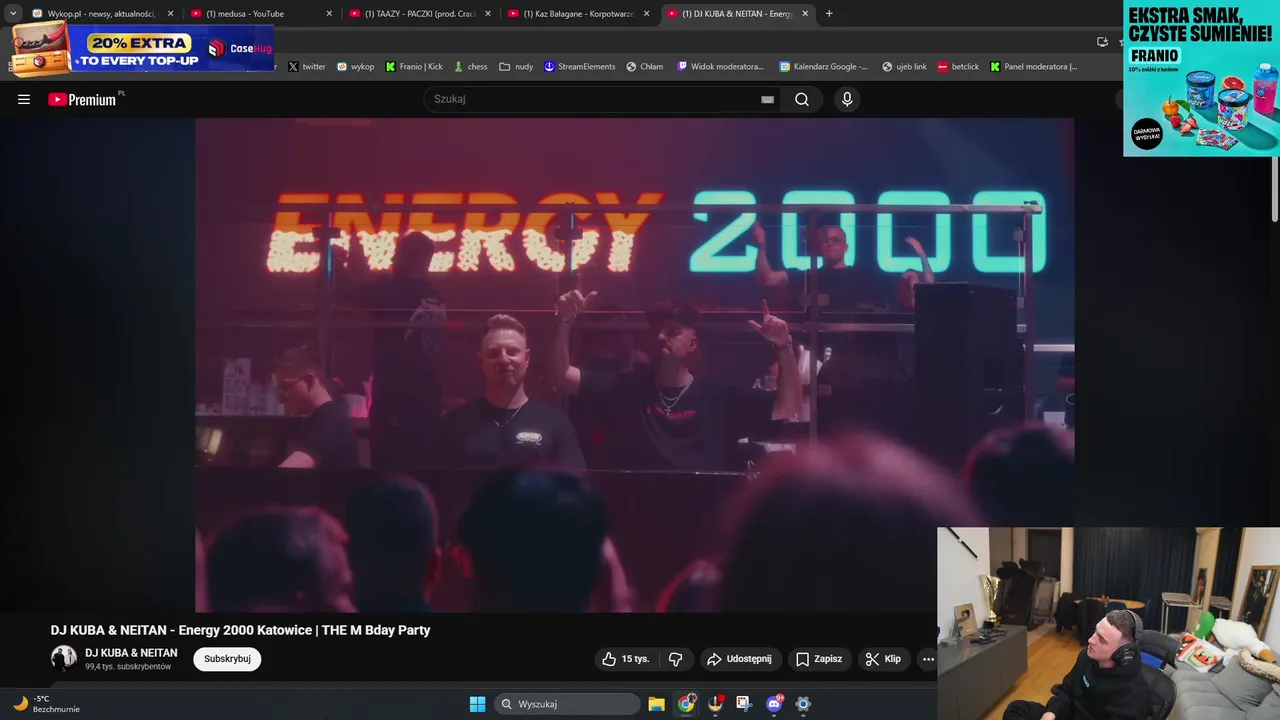The image size is (1280, 720).
Task: Open Panel moderatora bookmark
Action: (1034, 67)
